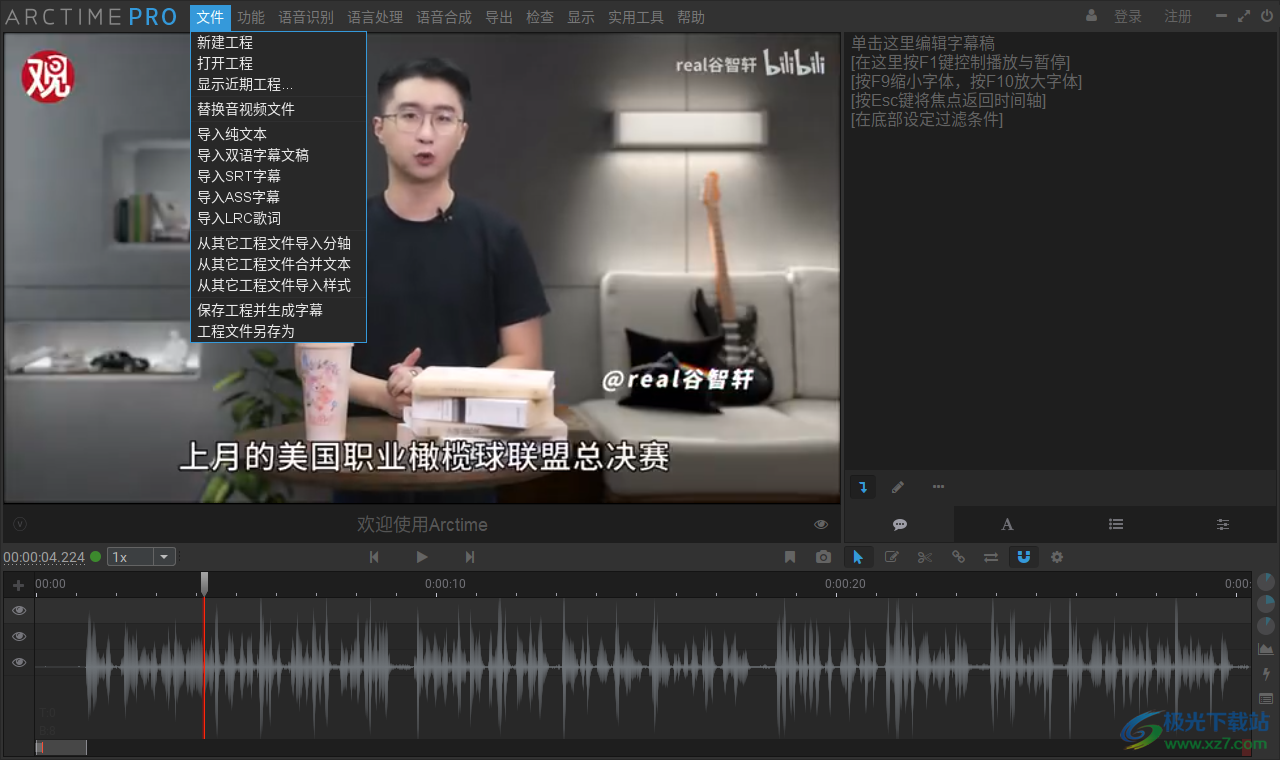Select the scissors cut tool
Viewport: 1280px width, 760px height.
pyautogui.click(x=925, y=557)
